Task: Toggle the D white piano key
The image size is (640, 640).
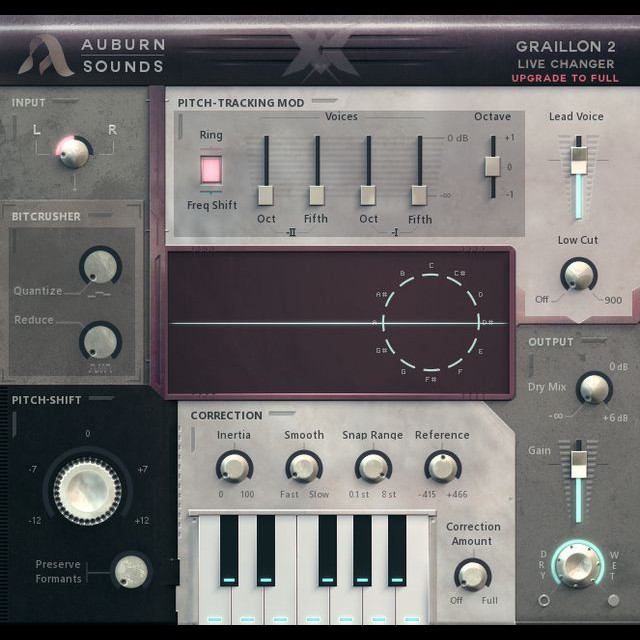Action: click(247, 600)
